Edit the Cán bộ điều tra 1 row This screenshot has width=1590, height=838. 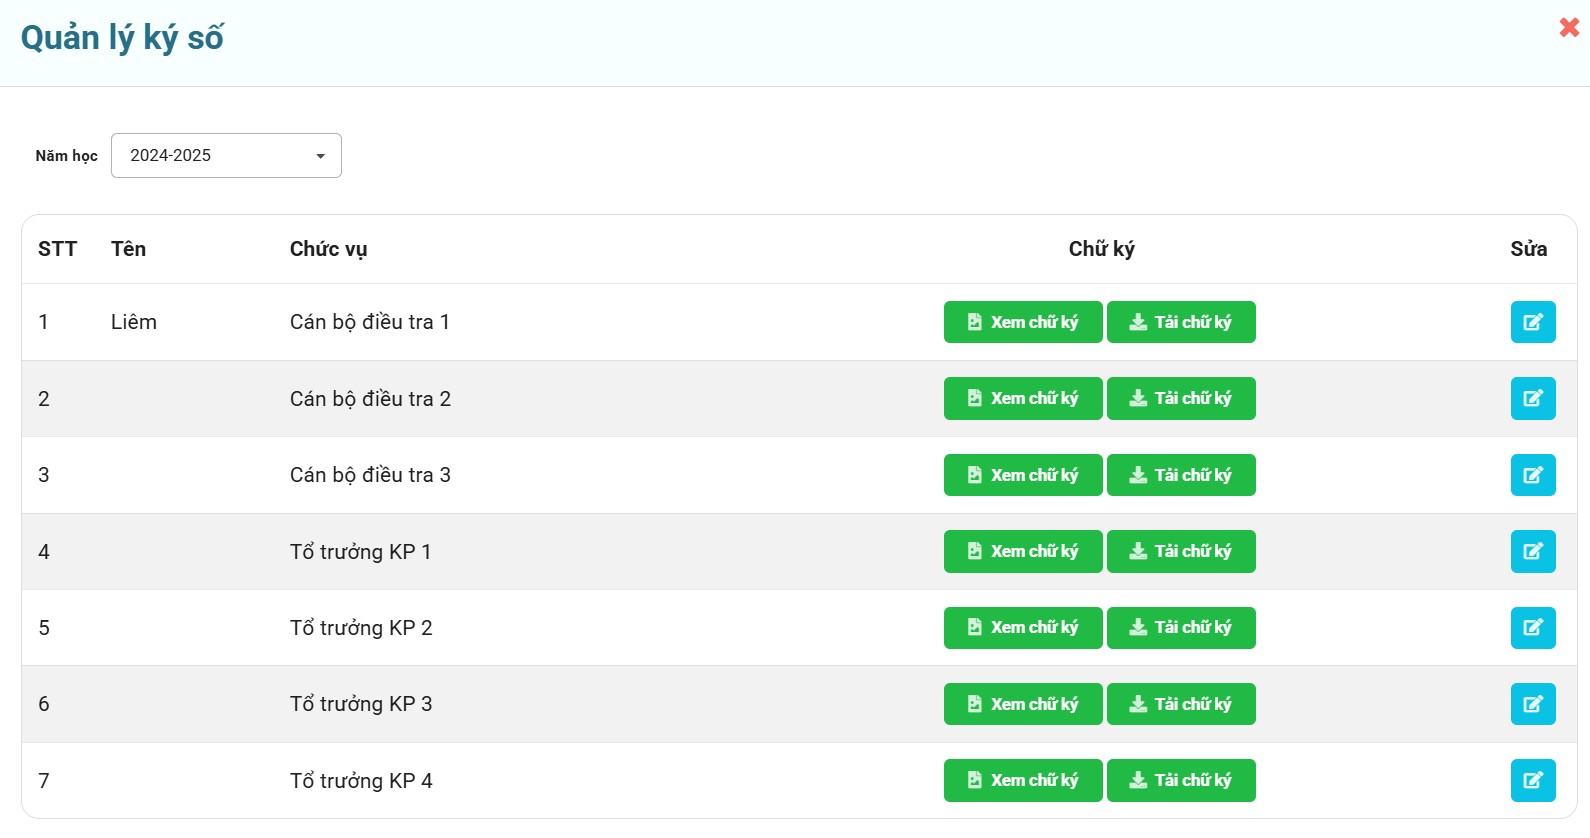click(1532, 322)
